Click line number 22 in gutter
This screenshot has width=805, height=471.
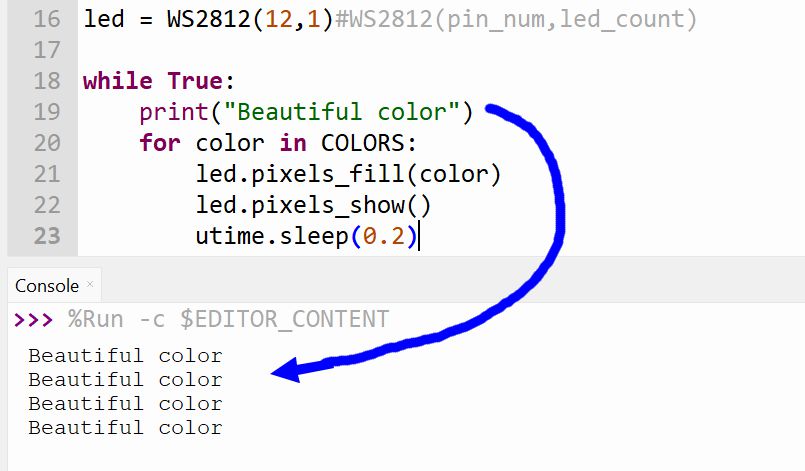(47, 205)
